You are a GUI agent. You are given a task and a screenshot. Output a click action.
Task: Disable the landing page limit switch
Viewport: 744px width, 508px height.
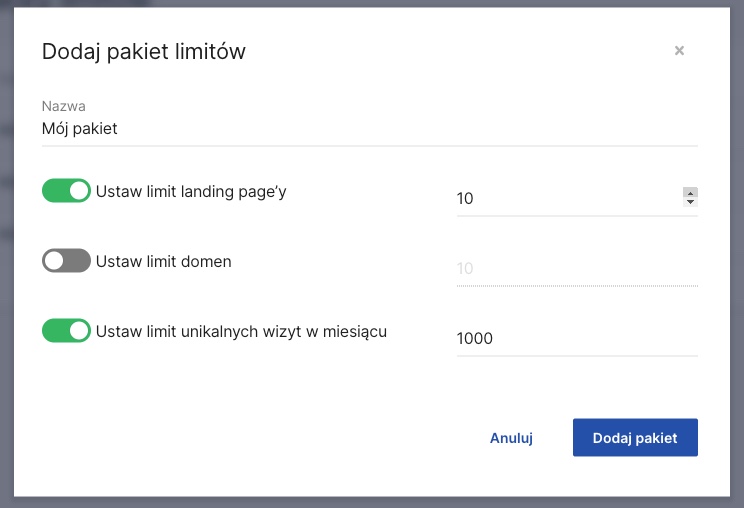coord(66,191)
